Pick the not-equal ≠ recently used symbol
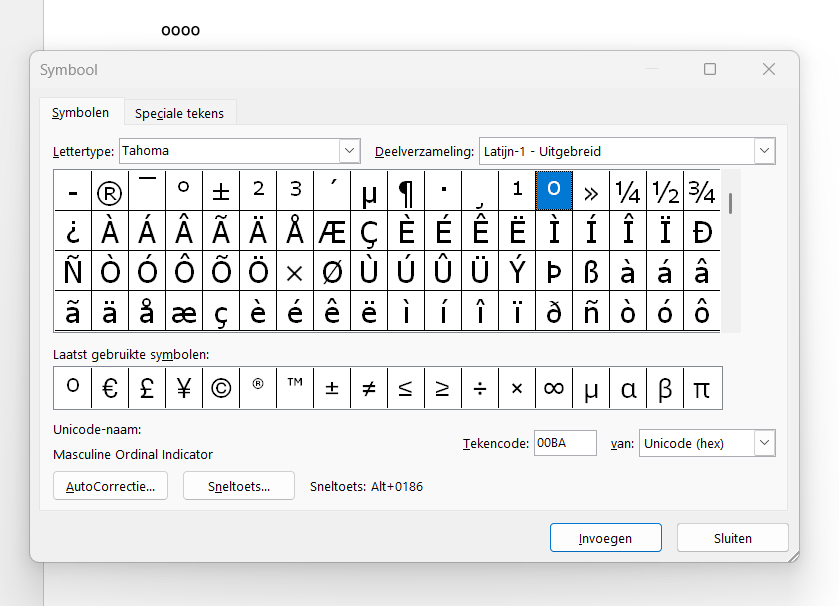Image resolution: width=839 pixels, height=606 pixels. tap(369, 388)
